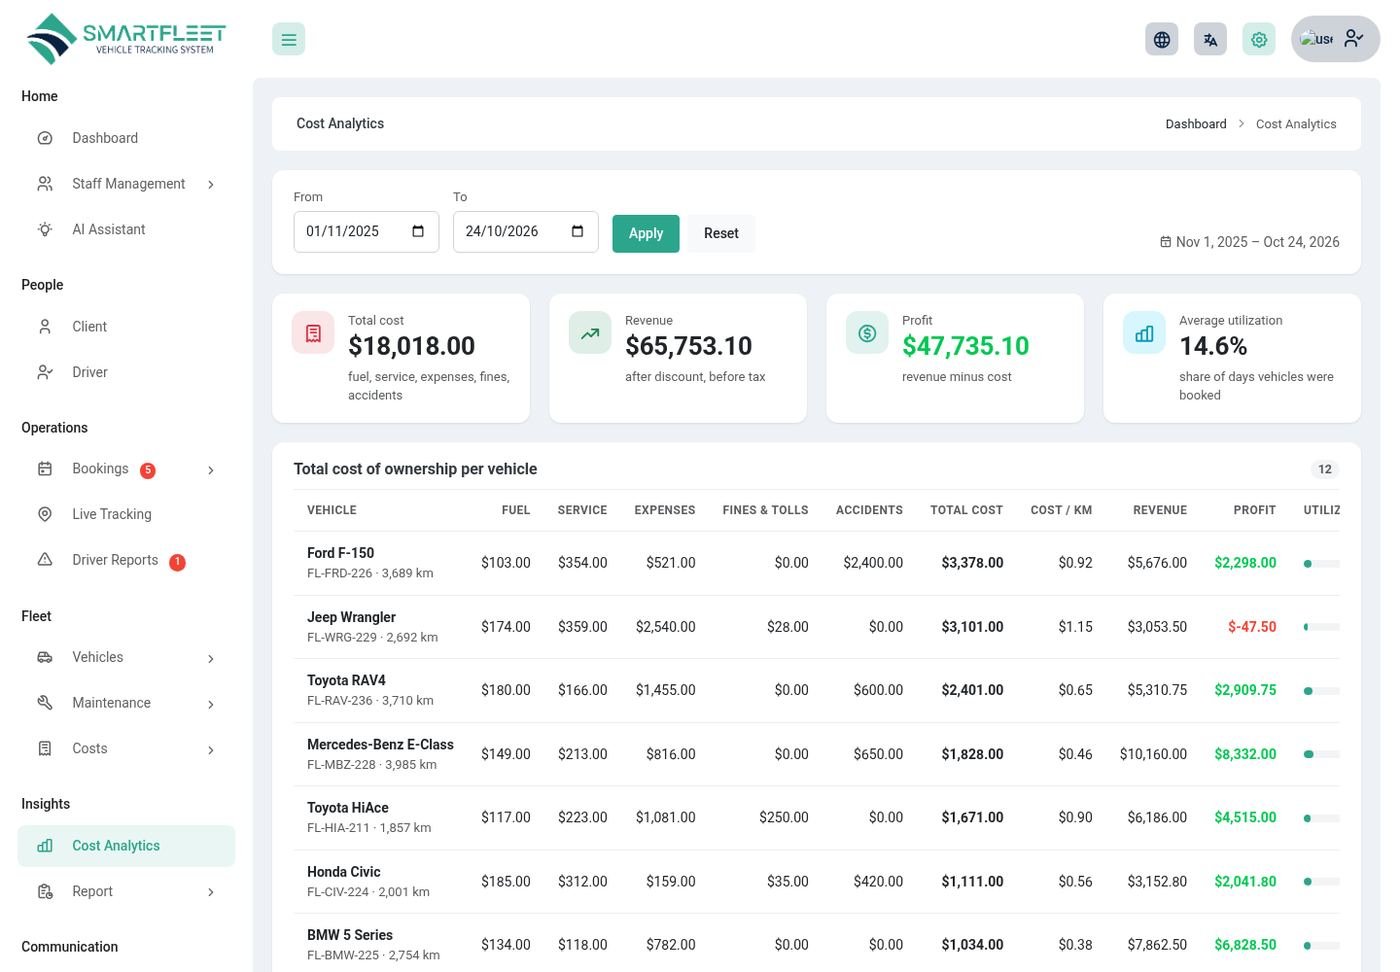
Task: Click the SmartFleet logo
Action: [126, 39]
